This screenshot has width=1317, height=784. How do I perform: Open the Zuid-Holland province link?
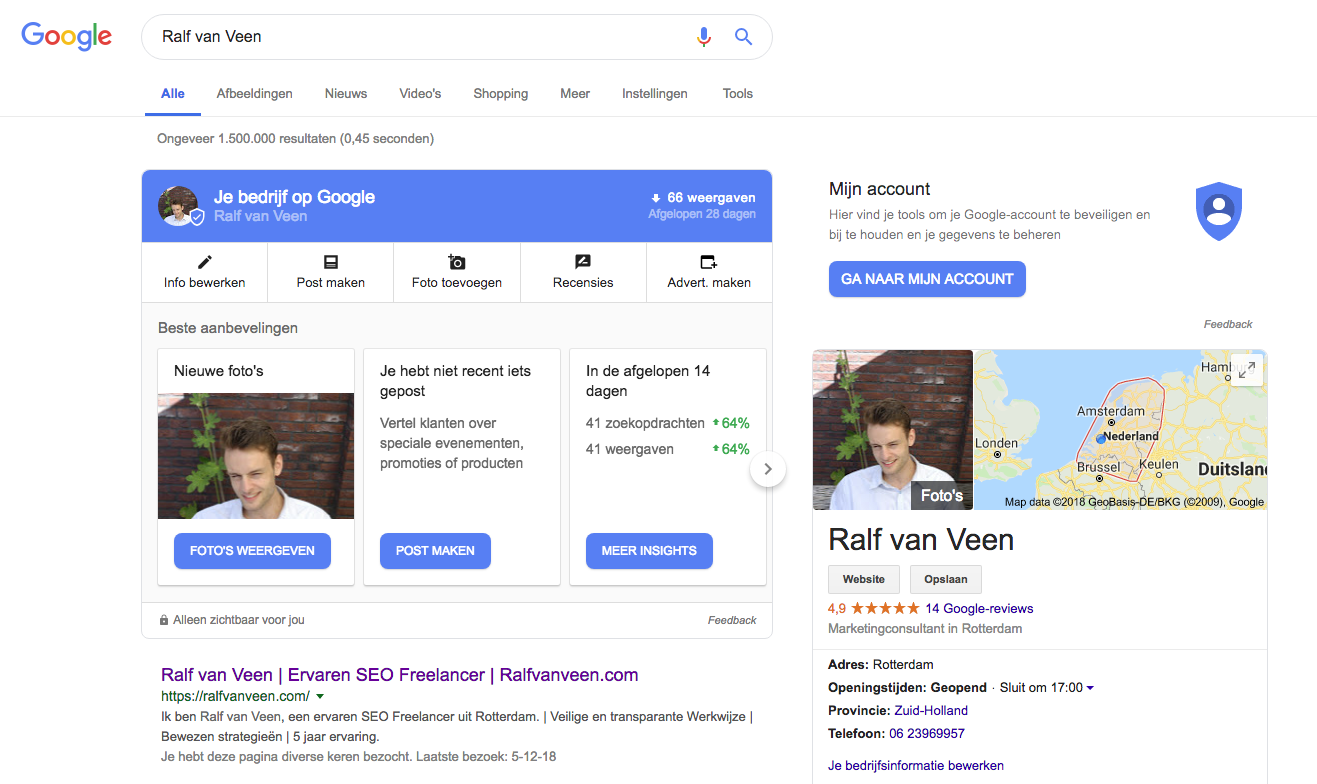click(x=931, y=710)
